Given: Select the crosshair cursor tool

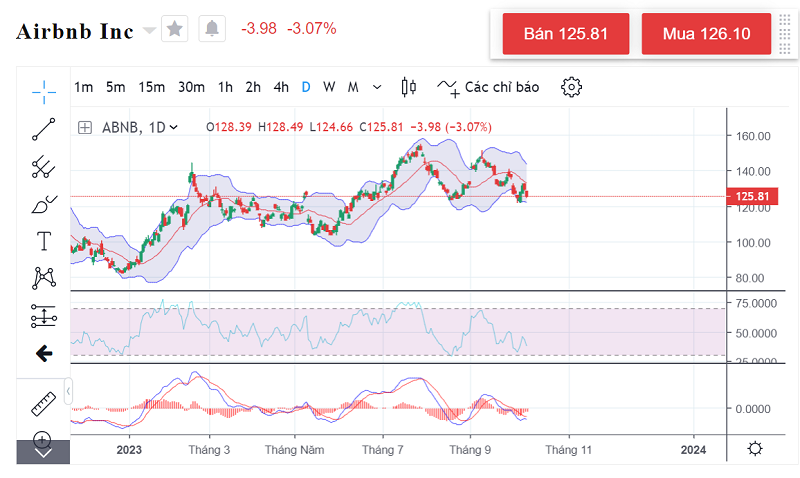Looking at the screenshot, I should click(x=43, y=93).
